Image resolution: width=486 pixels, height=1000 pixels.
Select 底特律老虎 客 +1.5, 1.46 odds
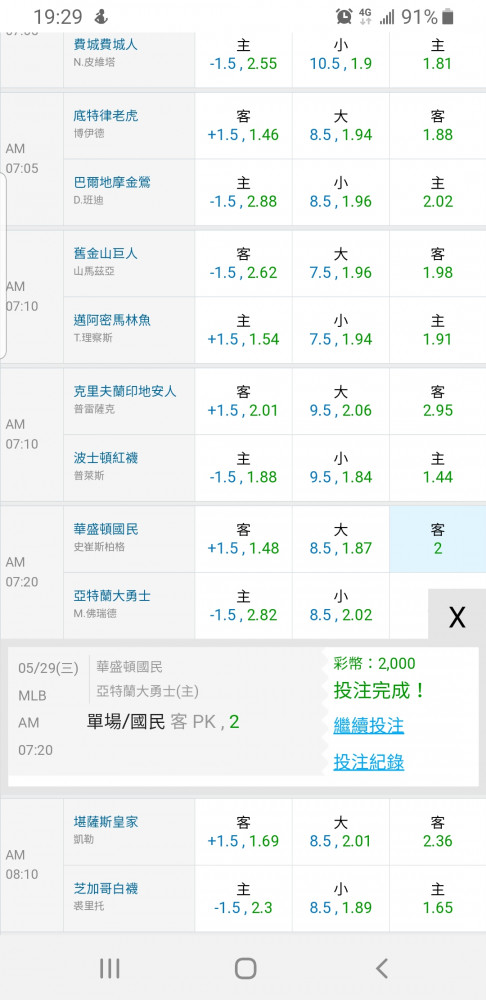(x=243, y=126)
